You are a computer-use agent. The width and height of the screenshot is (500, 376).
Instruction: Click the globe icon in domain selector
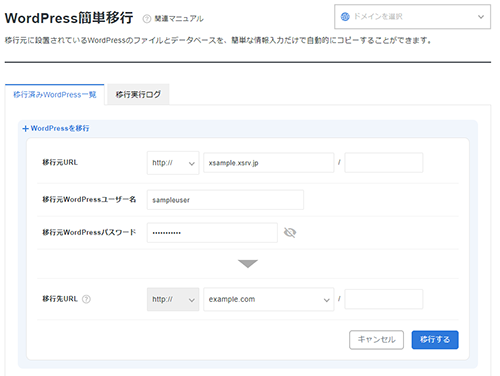click(345, 16)
